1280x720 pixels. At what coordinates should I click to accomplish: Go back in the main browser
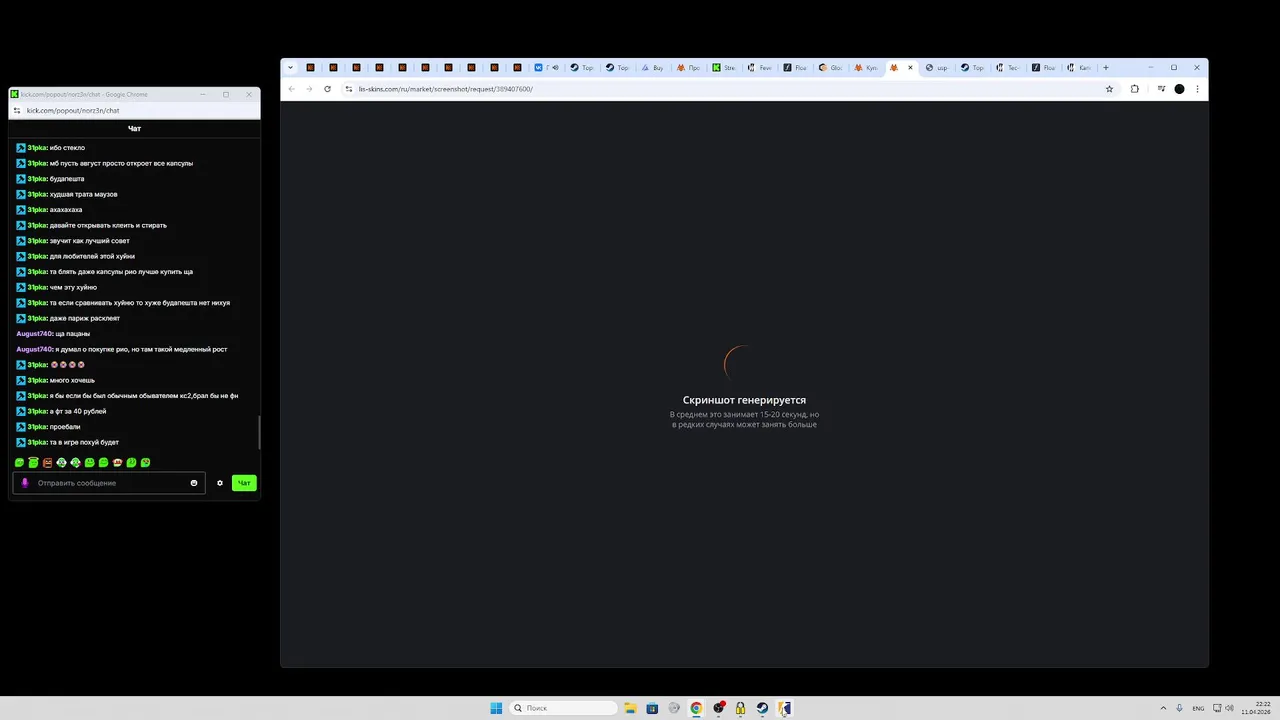point(291,89)
